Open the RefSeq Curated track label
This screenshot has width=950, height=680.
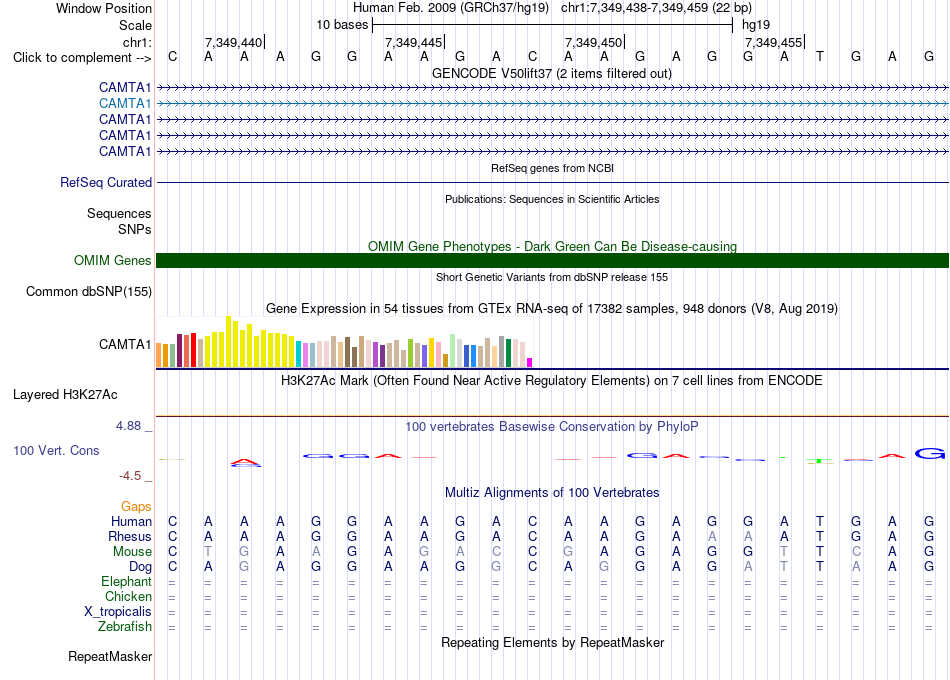pyautogui.click(x=106, y=182)
